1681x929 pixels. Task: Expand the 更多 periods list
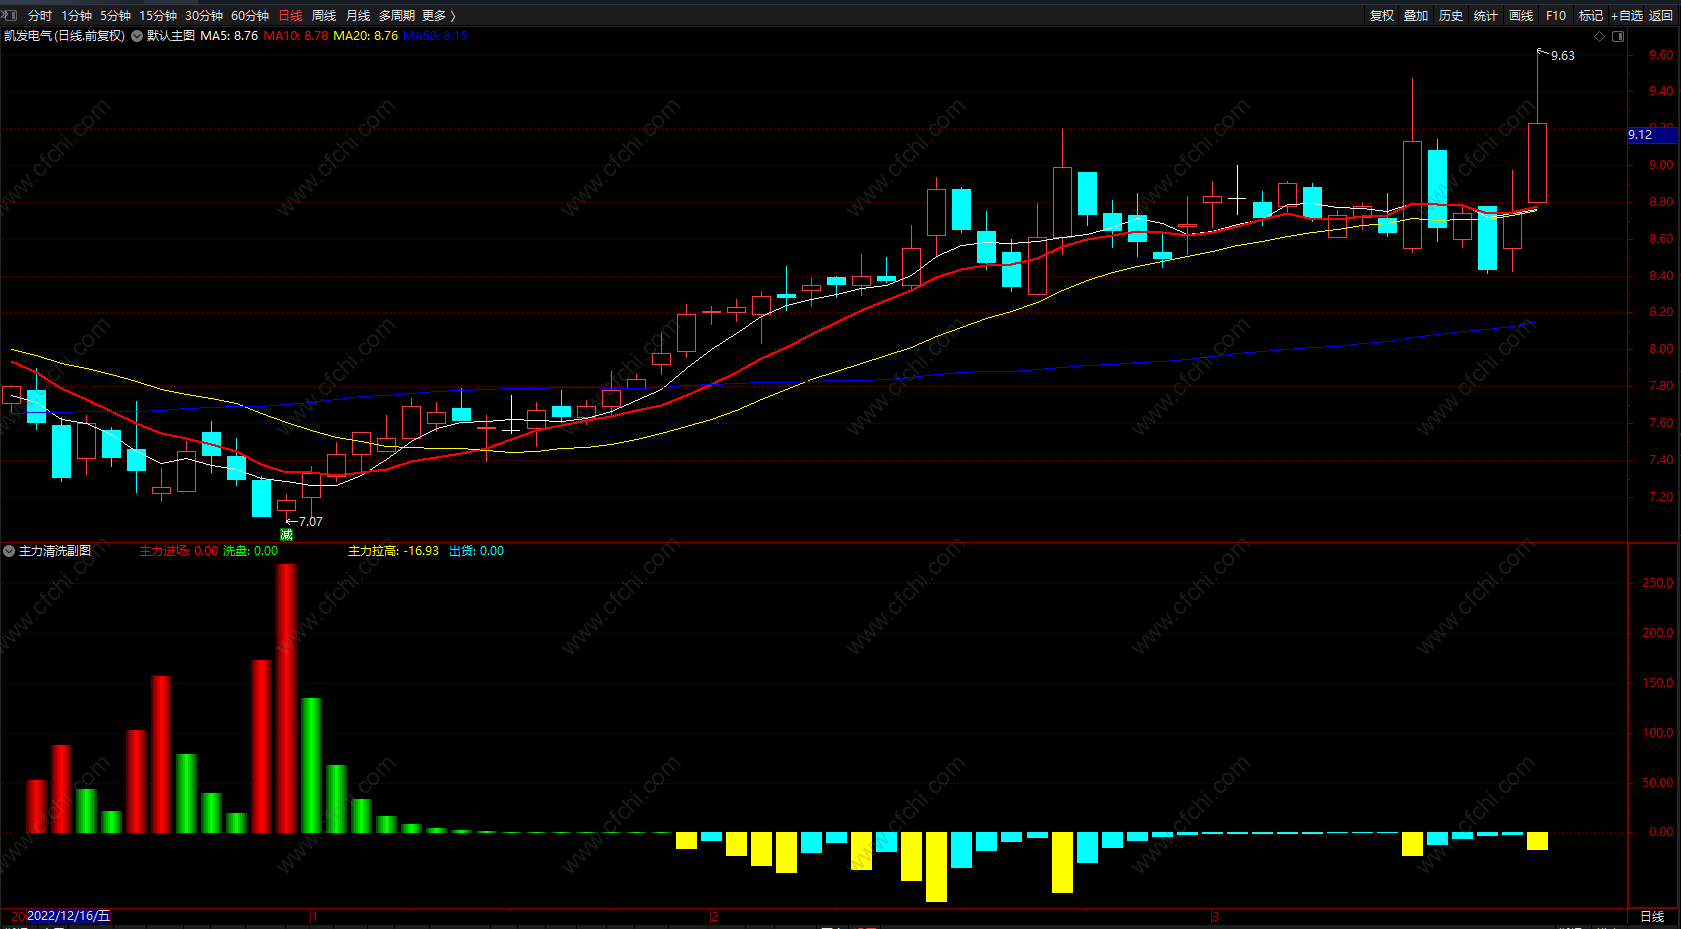click(x=438, y=16)
